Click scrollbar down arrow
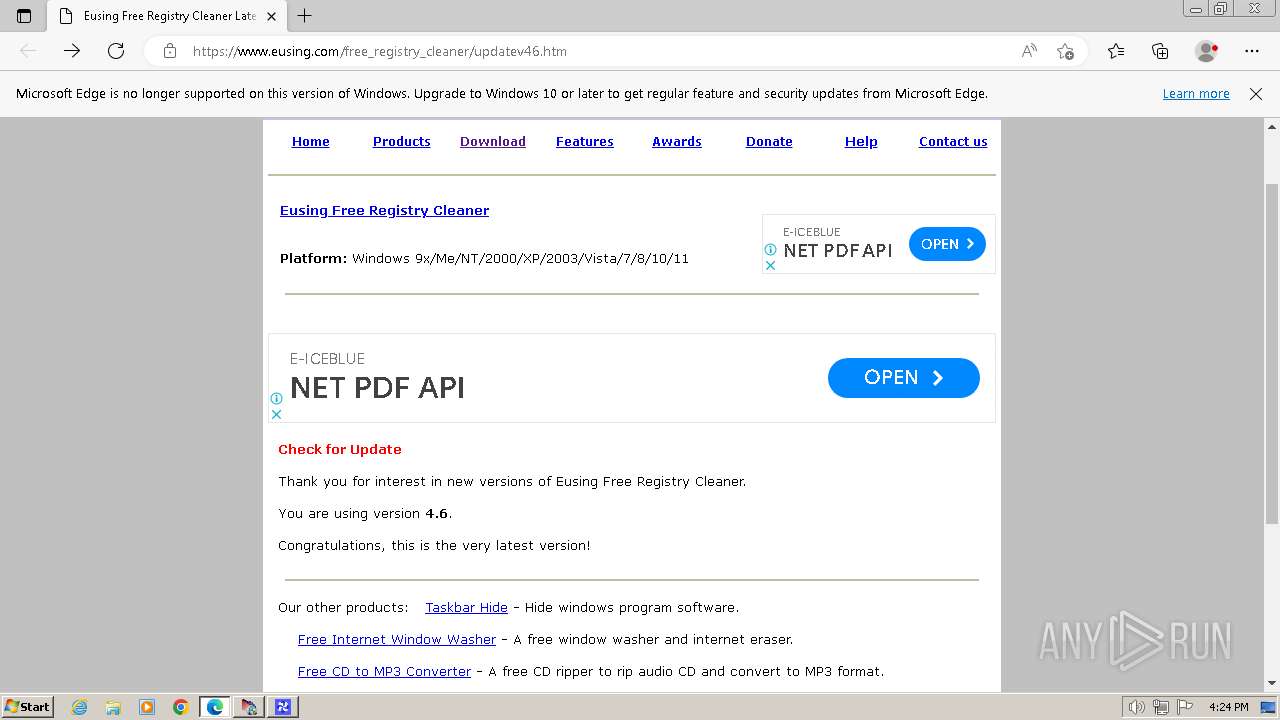This screenshot has height=720, width=1280. coord(1272,683)
